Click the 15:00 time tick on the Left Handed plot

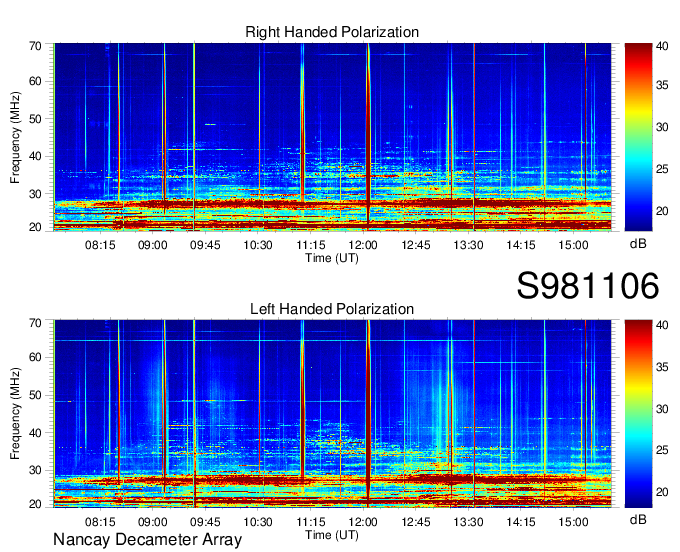(x=573, y=522)
